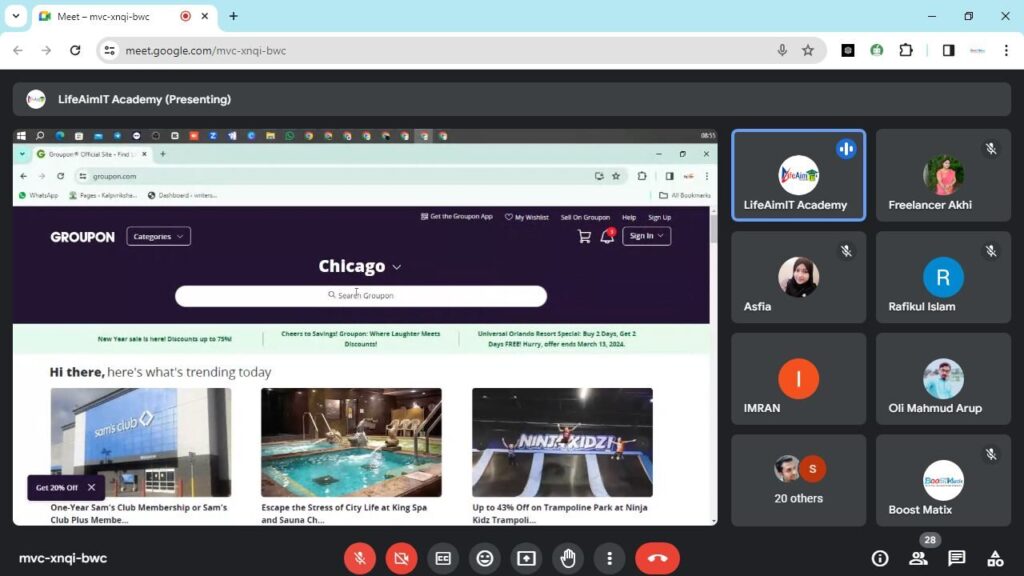Open the Activities panel icon
This screenshot has height=576, width=1024.
click(x=995, y=558)
